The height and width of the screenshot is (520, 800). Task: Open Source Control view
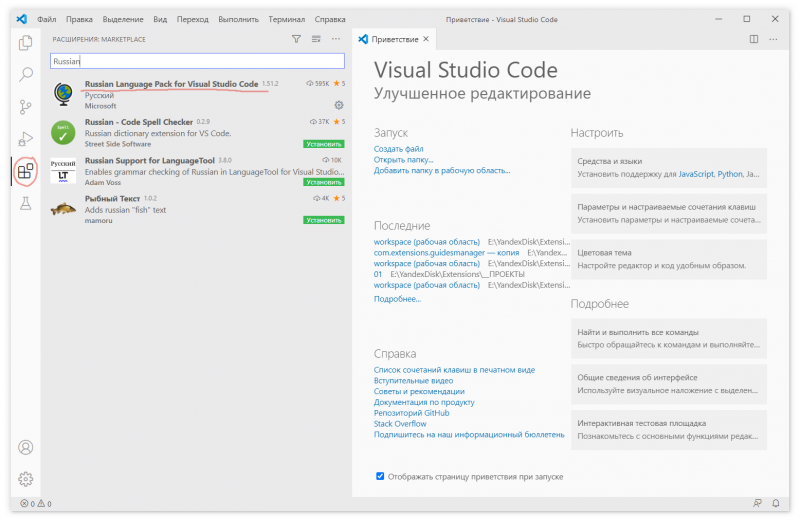(x=26, y=106)
